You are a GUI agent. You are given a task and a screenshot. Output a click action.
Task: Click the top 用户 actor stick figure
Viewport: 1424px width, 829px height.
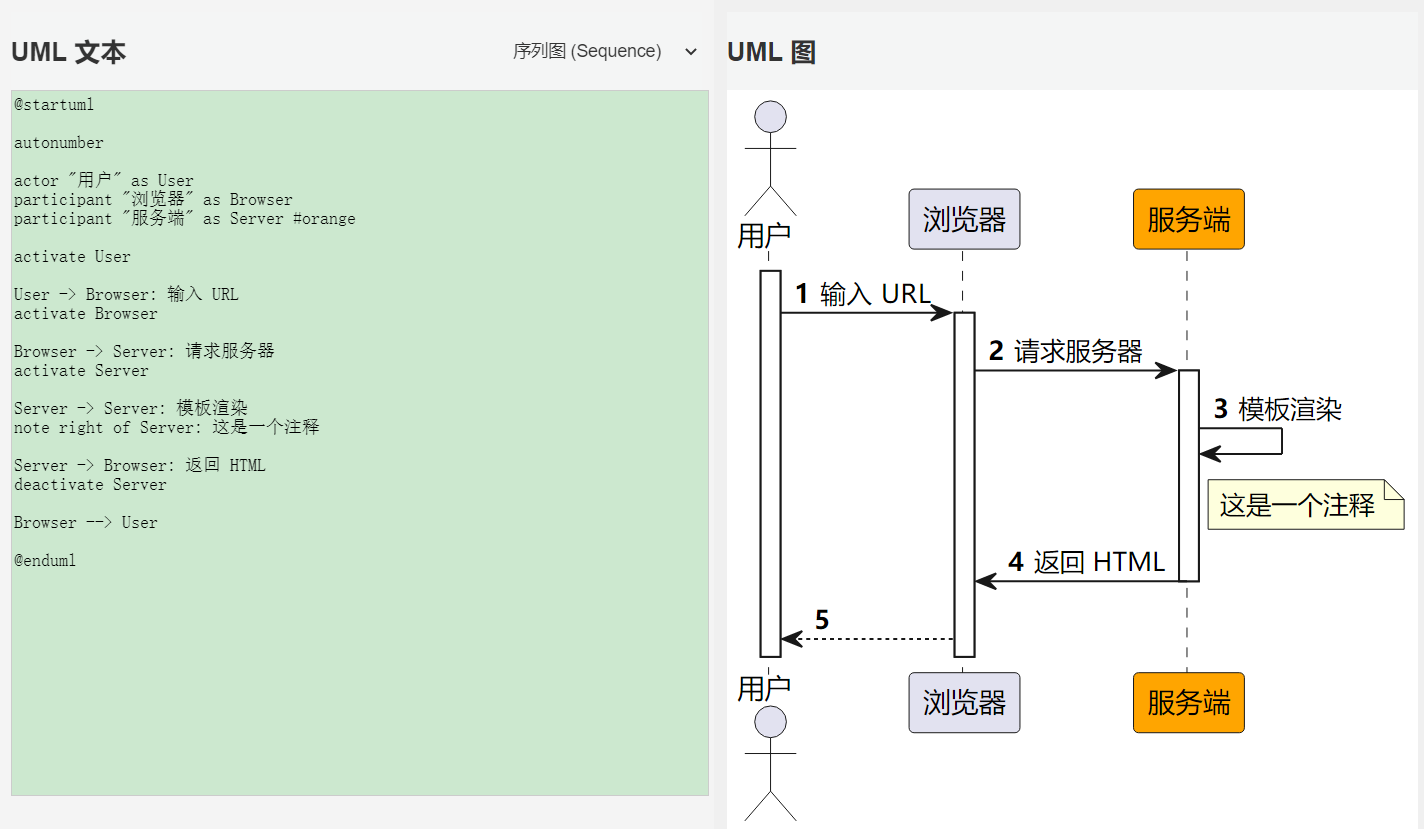tap(770, 158)
